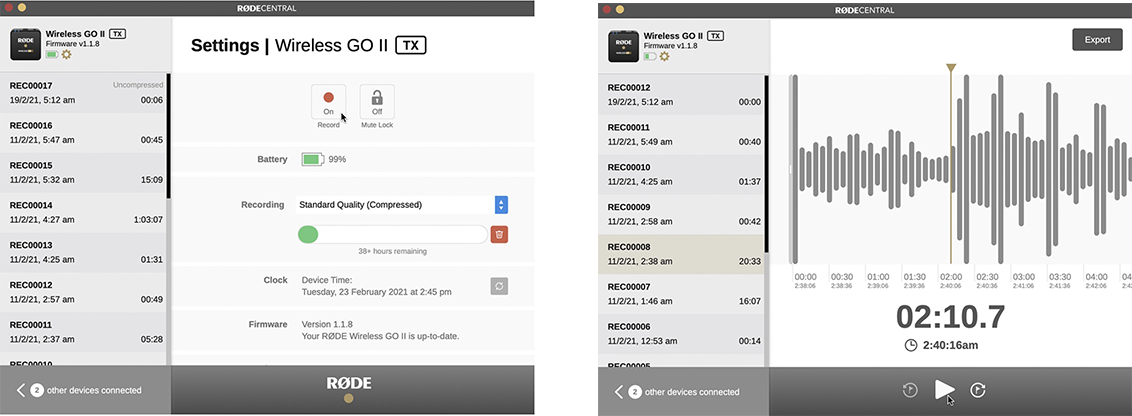Select recording REC00016 in left window
The height and width of the screenshot is (416, 1132).
pyautogui.click(x=84, y=133)
